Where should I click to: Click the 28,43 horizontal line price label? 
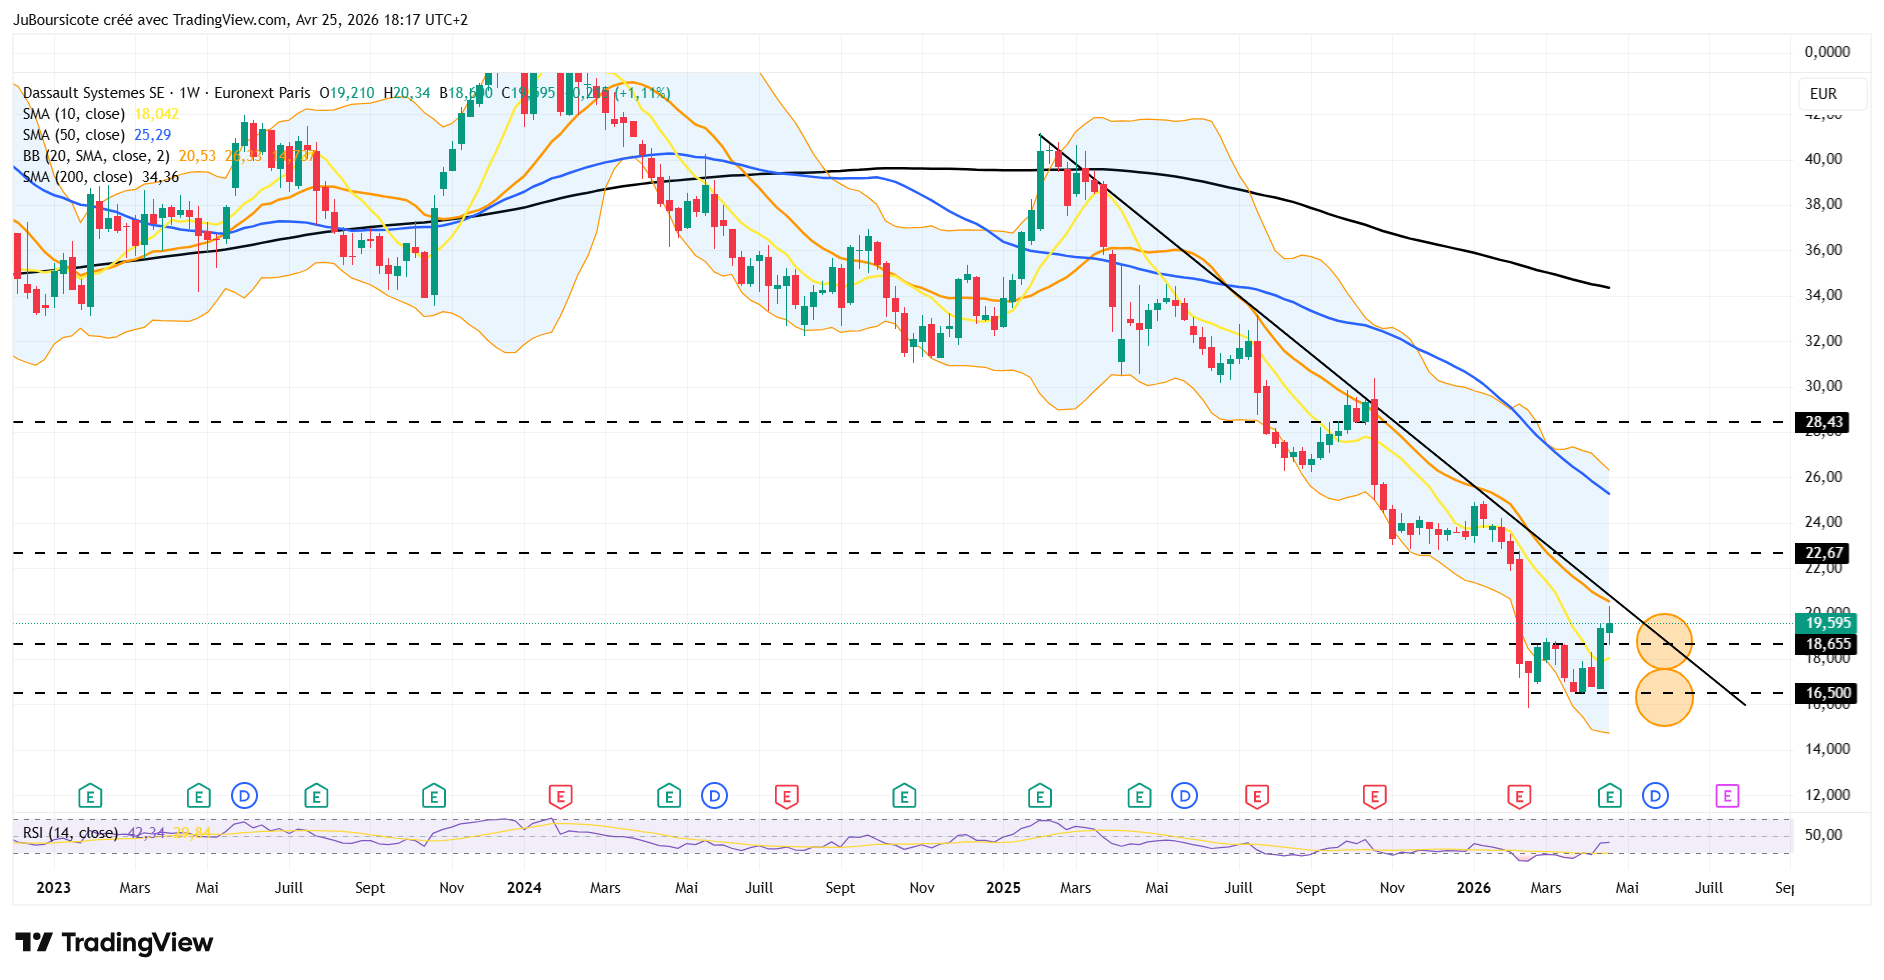[1824, 422]
